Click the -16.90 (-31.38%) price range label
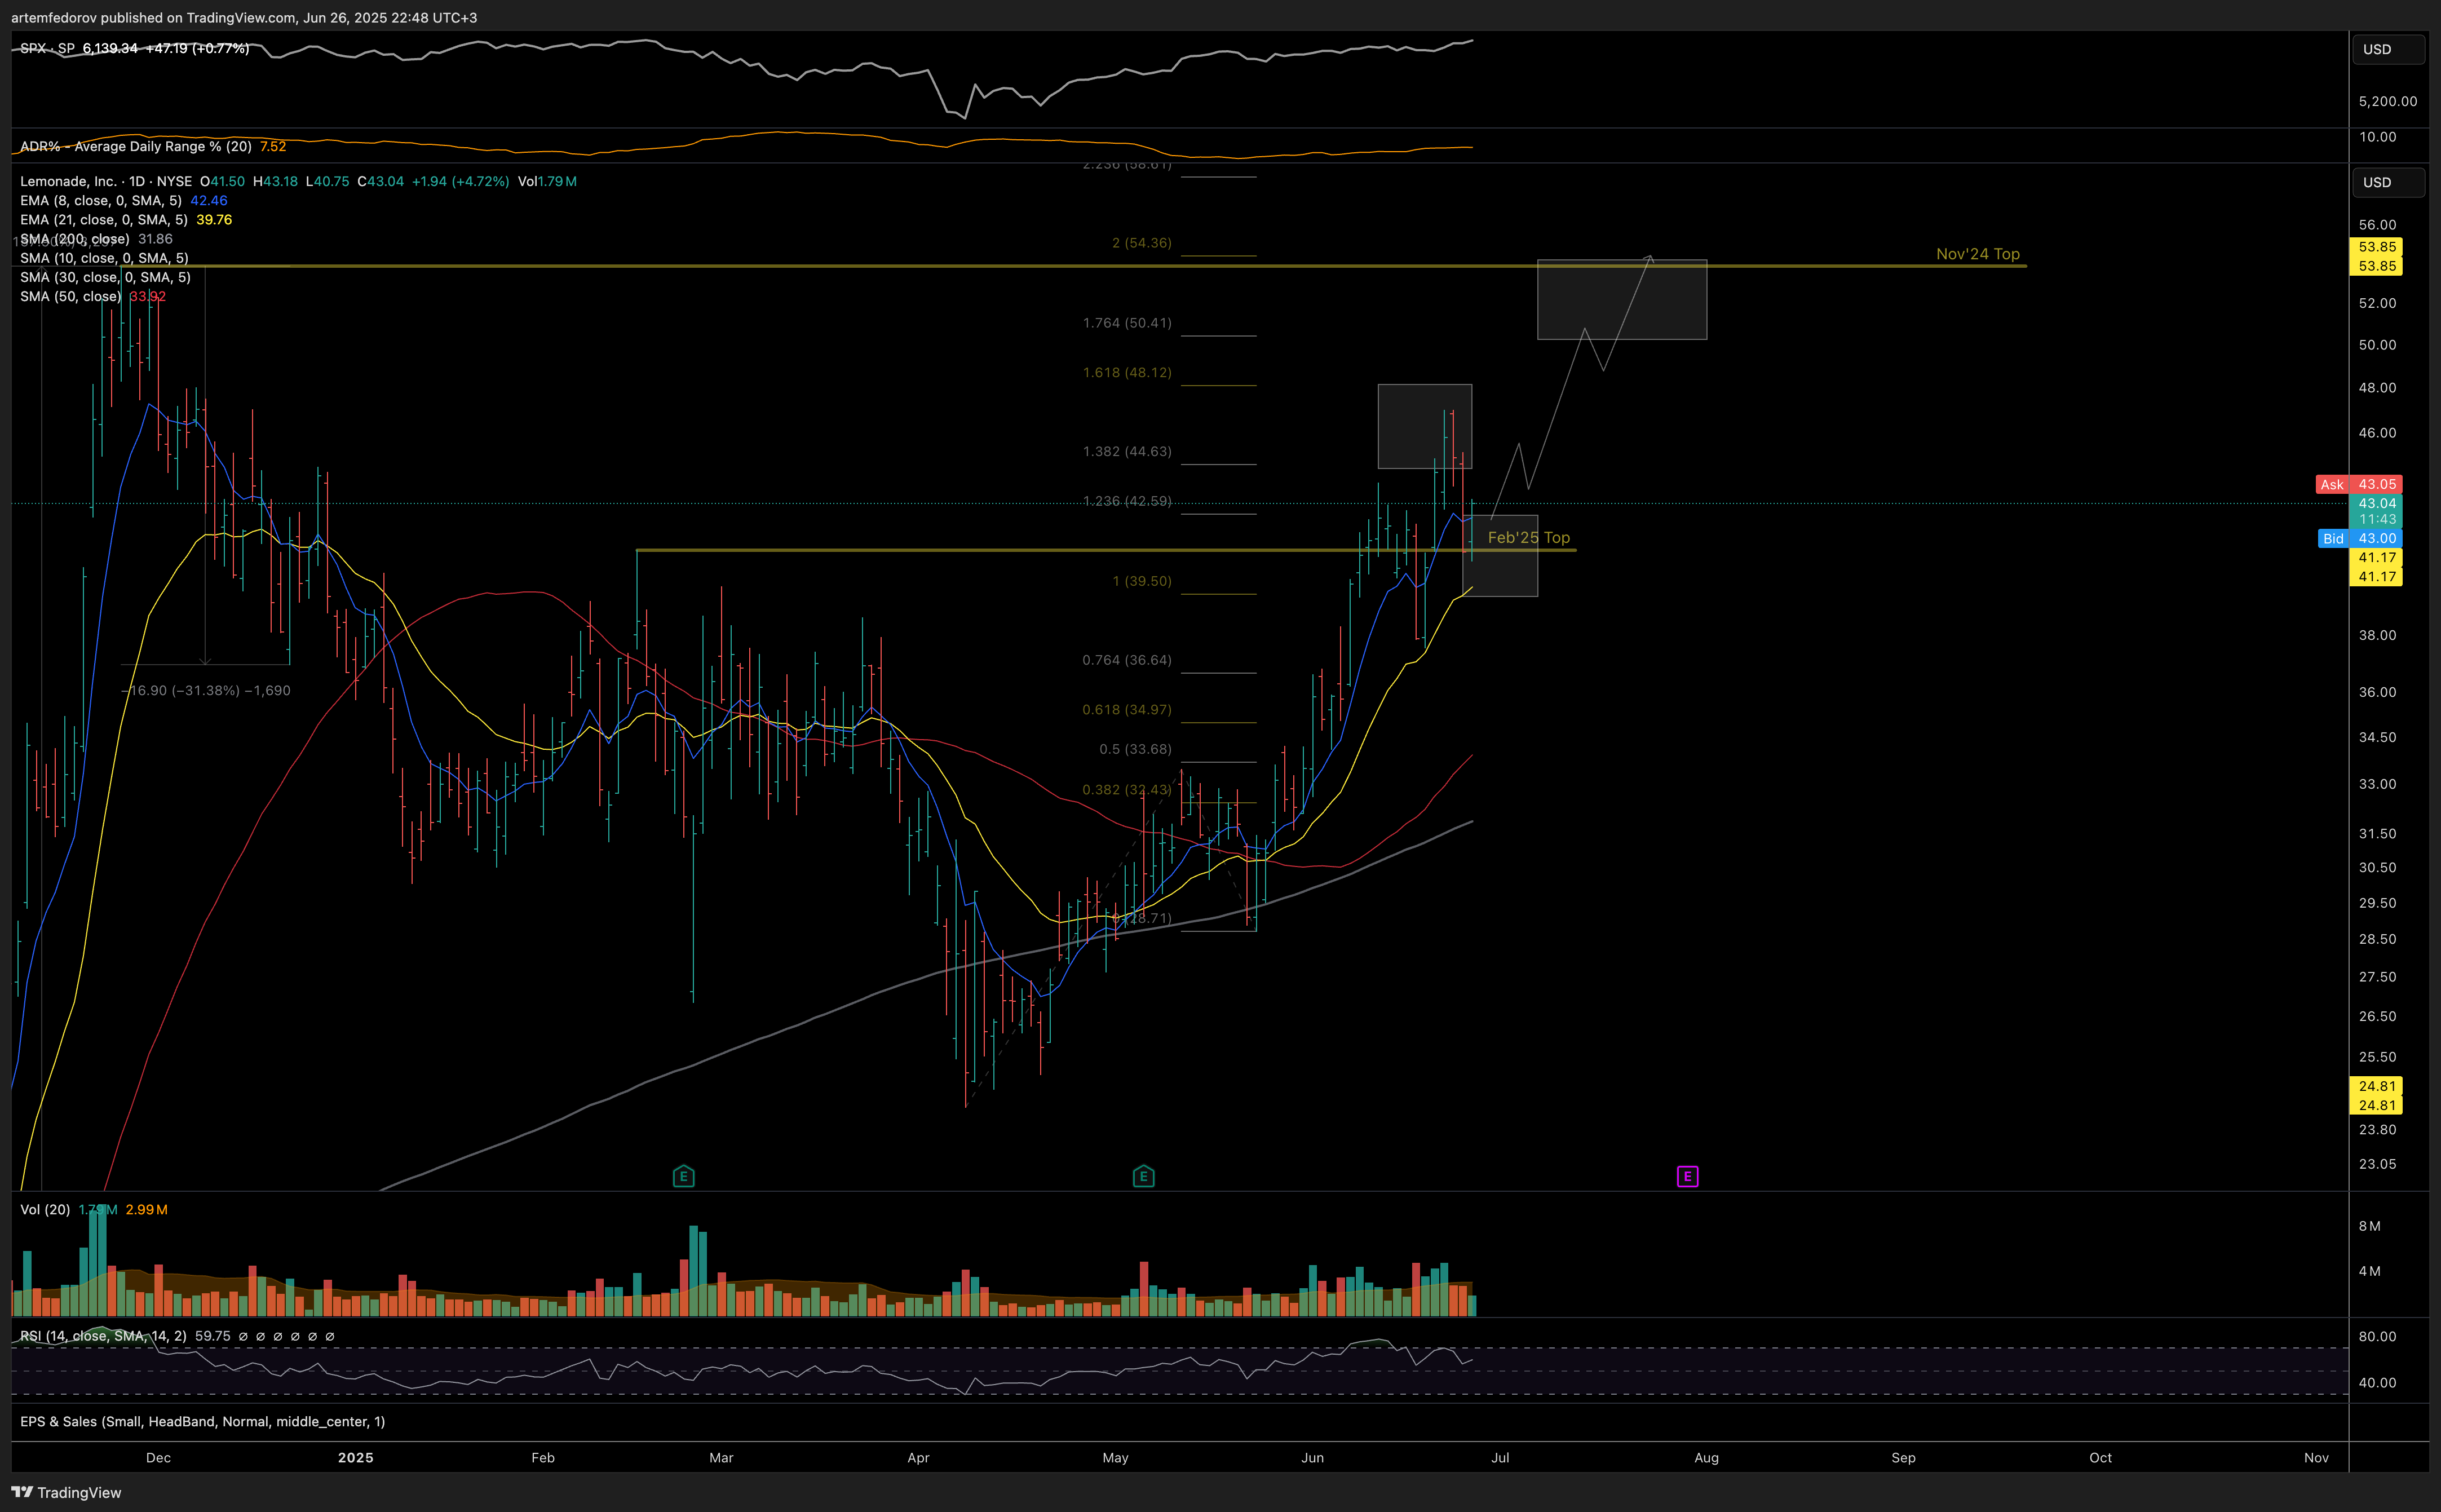The width and height of the screenshot is (2441, 1512). tap(206, 690)
